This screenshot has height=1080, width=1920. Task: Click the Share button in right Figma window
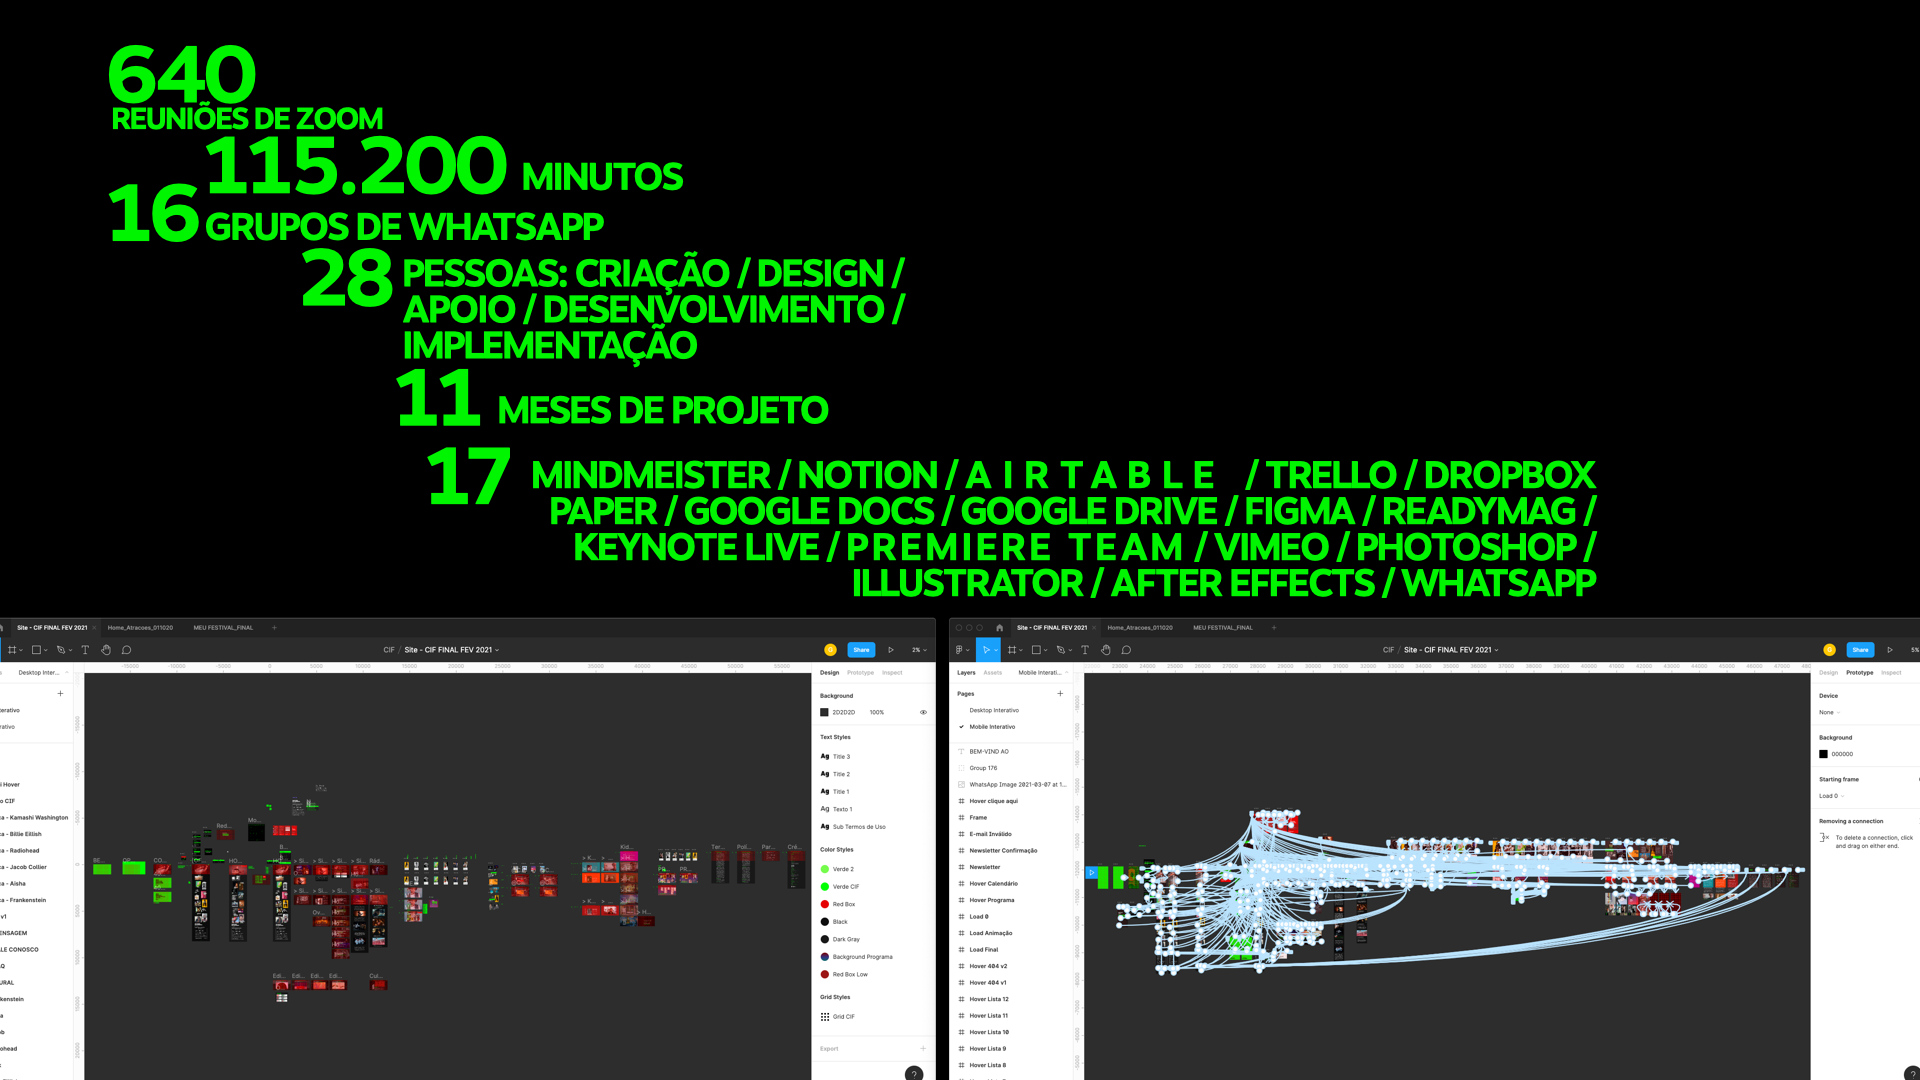pyautogui.click(x=1860, y=650)
